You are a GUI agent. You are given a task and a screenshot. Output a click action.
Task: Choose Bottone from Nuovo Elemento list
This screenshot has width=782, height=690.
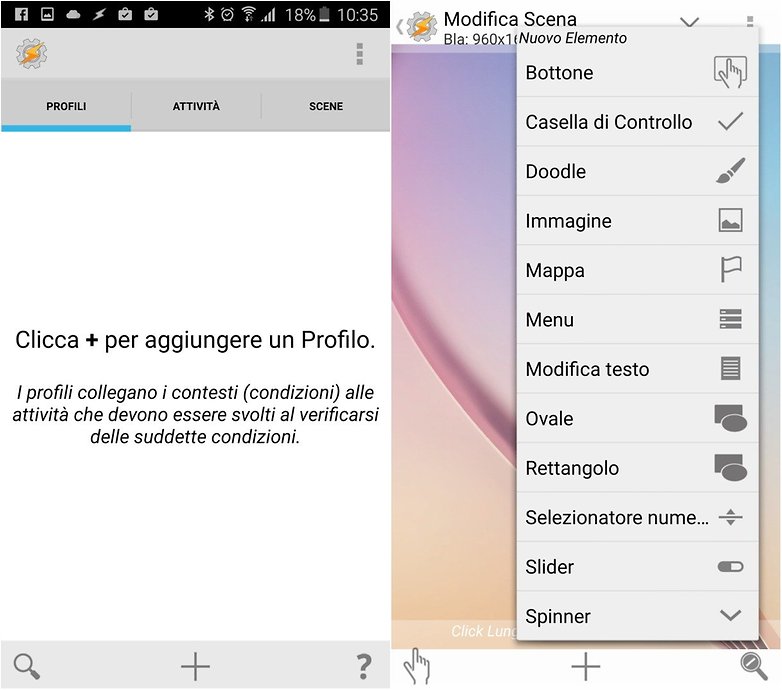[x=637, y=73]
